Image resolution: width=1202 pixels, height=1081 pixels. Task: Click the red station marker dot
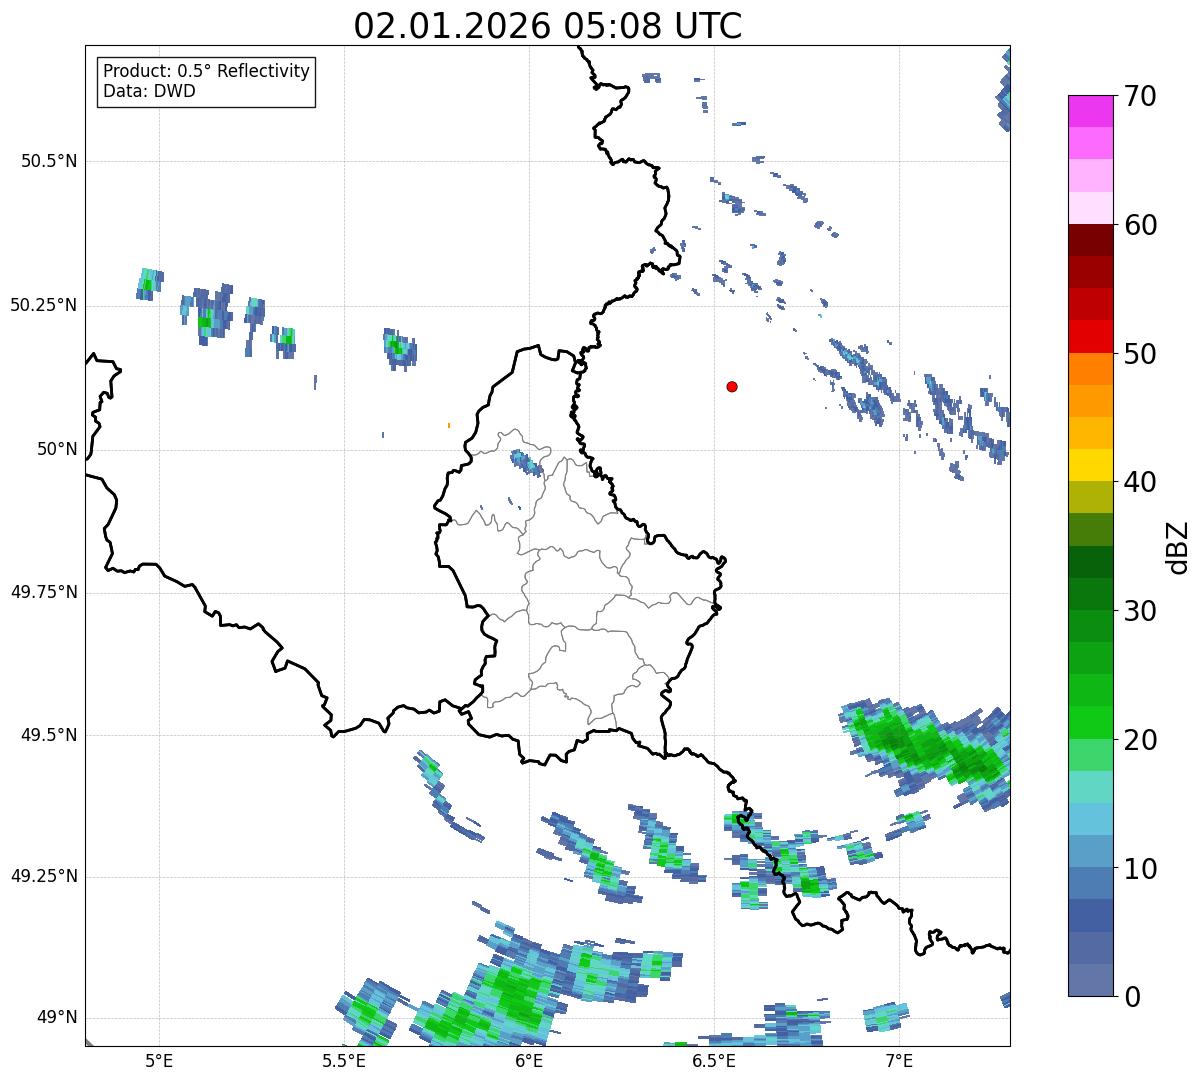pyautogui.click(x=732, y=386)
